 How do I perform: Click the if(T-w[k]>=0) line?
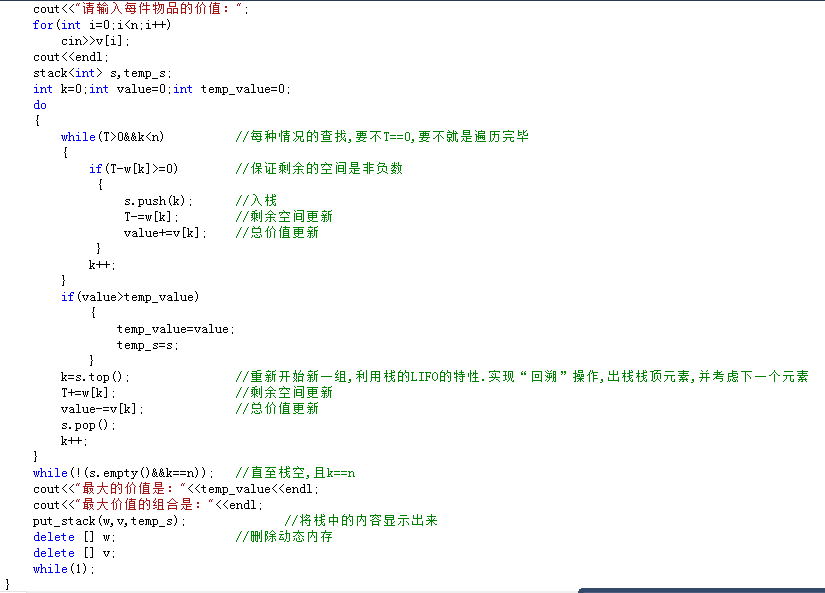point(134,169)
